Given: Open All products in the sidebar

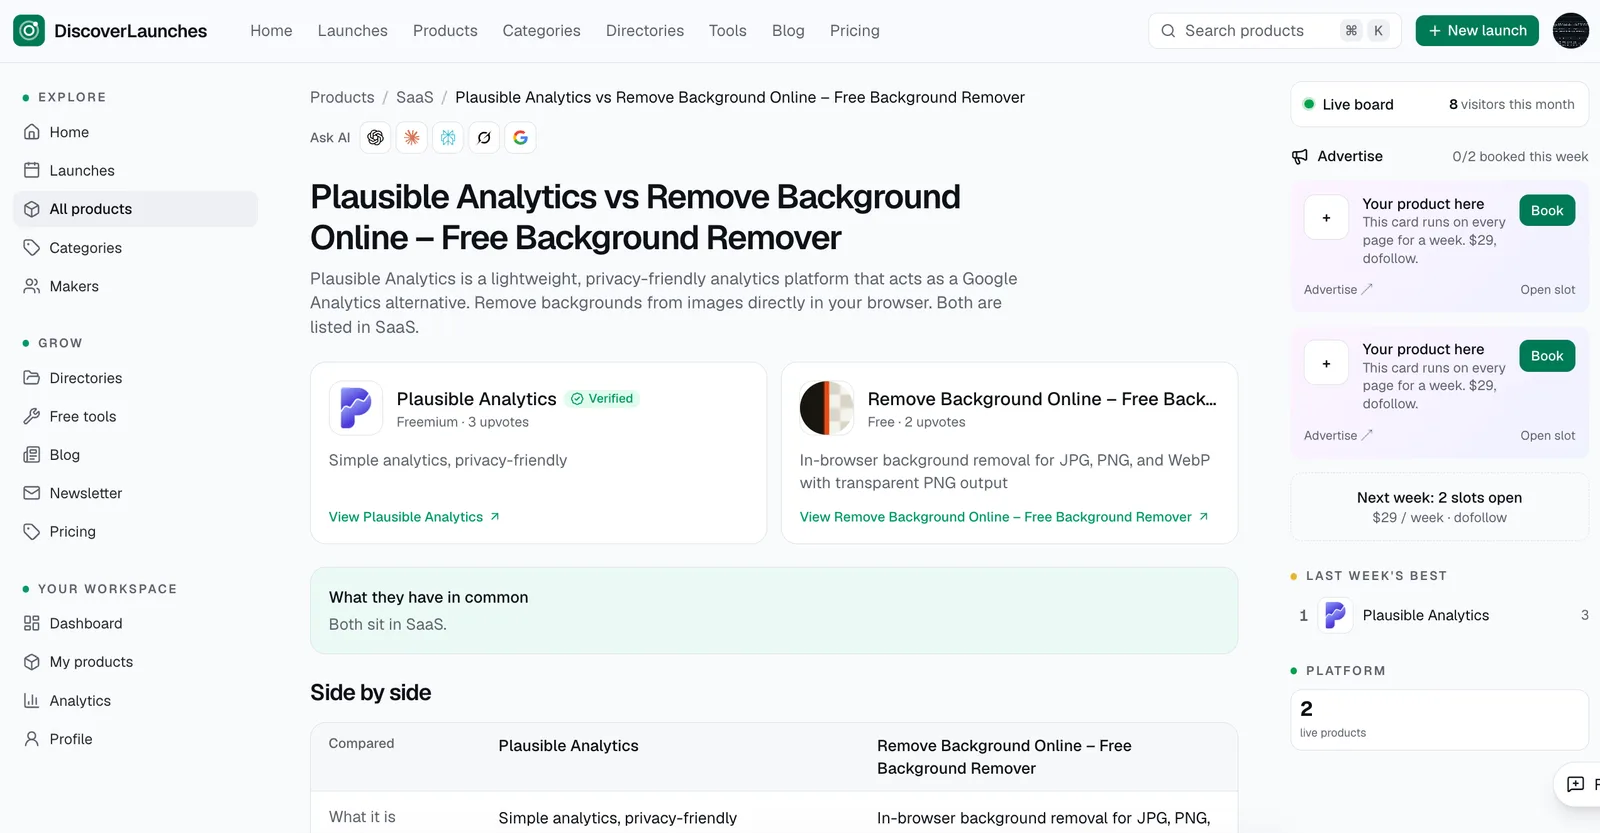Looking at the screenshot, I should [x=135, y=209].
